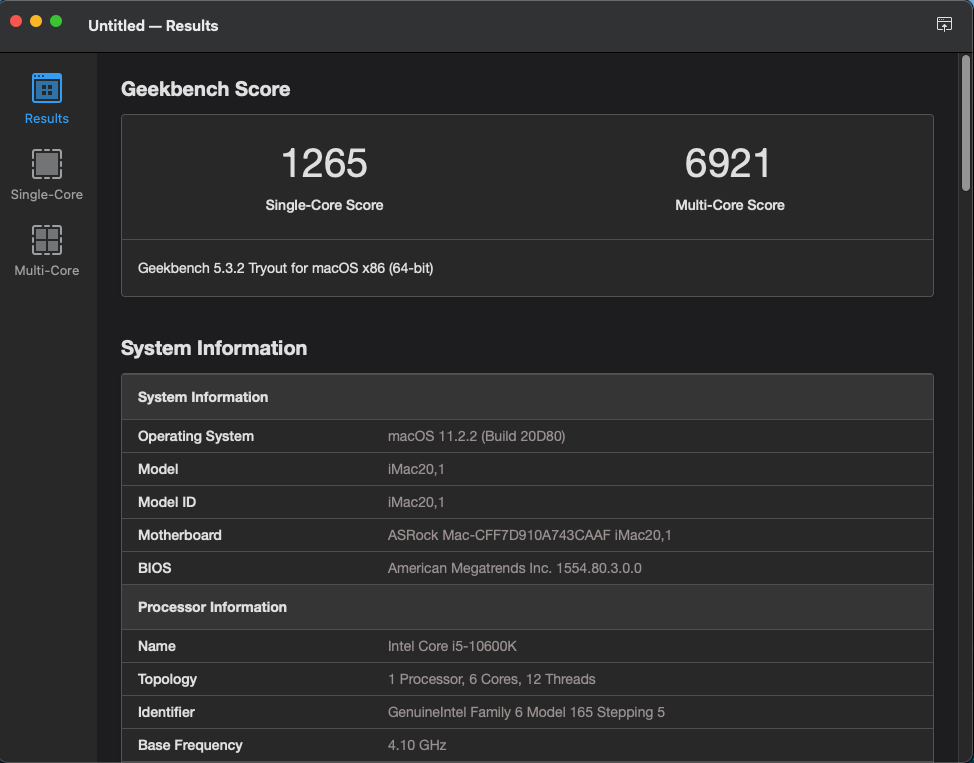
Task: Click the upload results icon in title bar
Action: point(944,24)
